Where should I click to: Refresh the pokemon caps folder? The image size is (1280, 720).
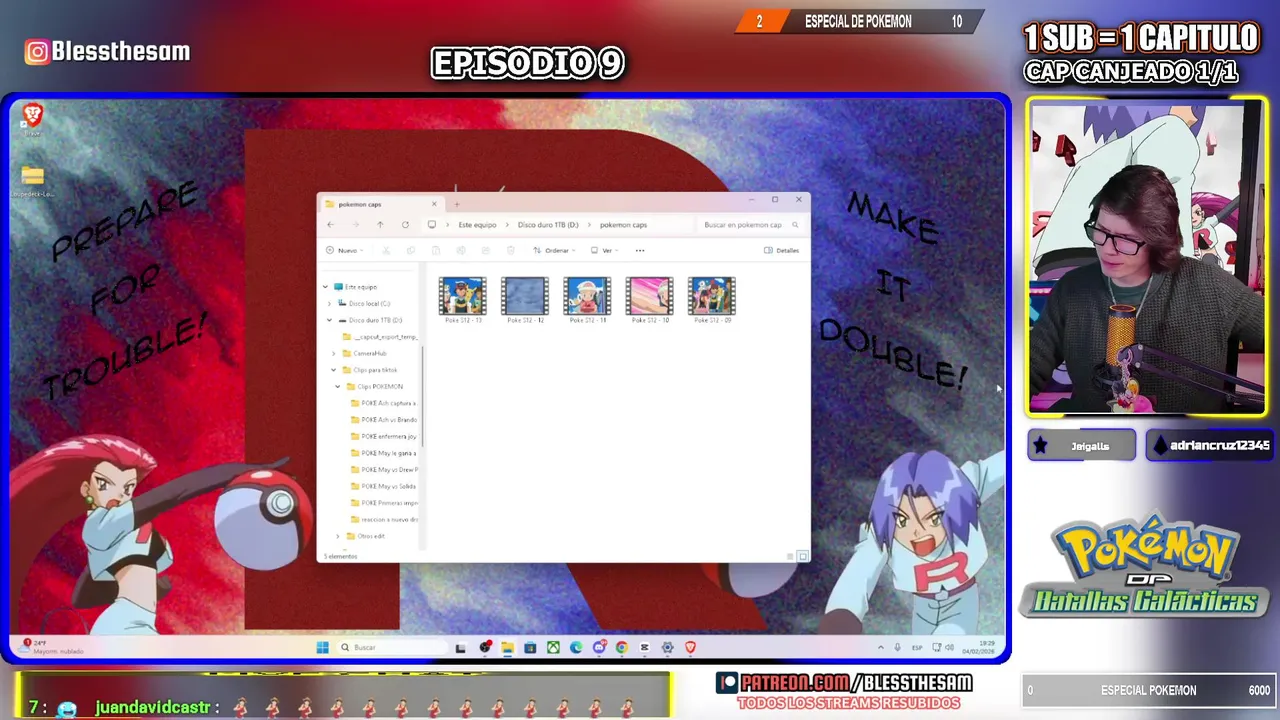405,225
